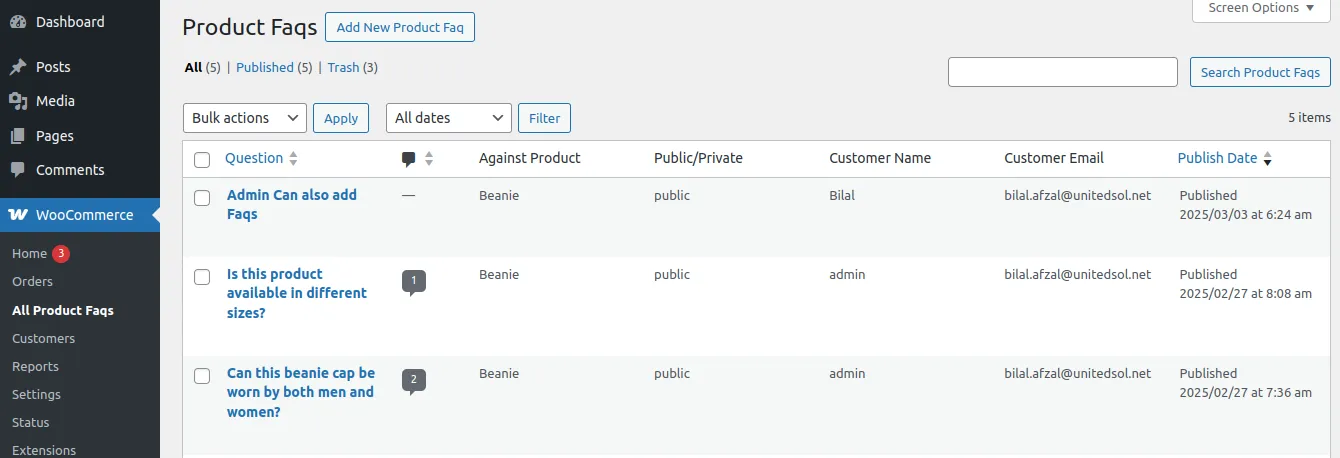Viewport: 1340px width, 458px height.
Task: Click the Add New Product Faq button
Action: click(400, 27)
